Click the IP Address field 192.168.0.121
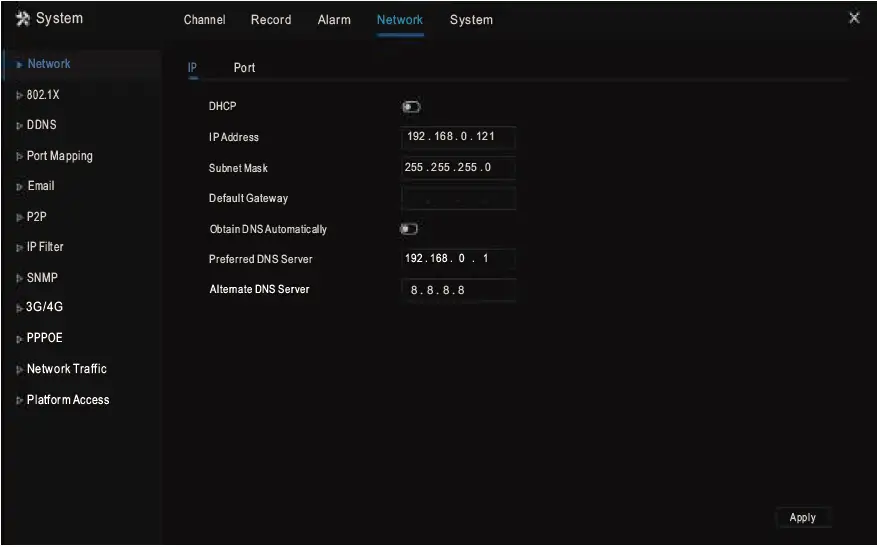Viewport: 877px width, 547px height. coord(458,137)
